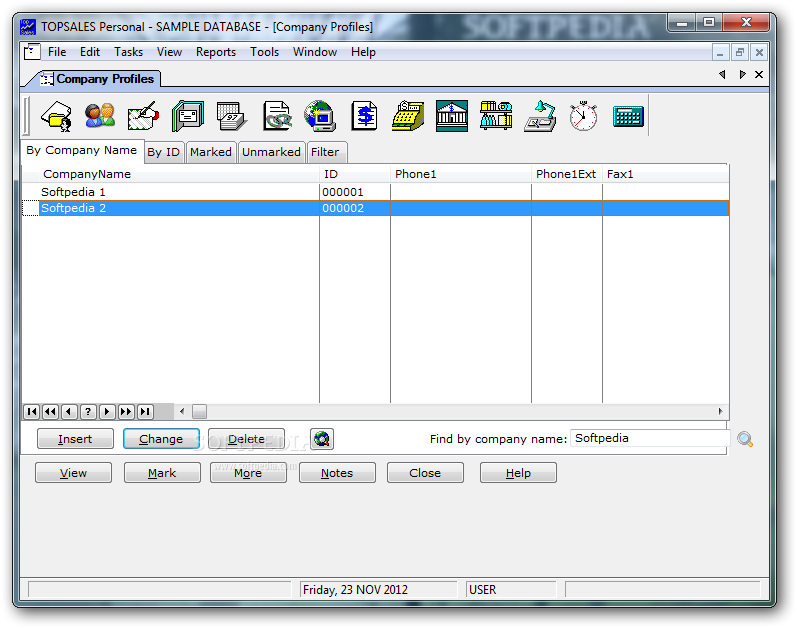The image size is (797, 628).
Task: Open the Help menu
Action: (363, 52)
